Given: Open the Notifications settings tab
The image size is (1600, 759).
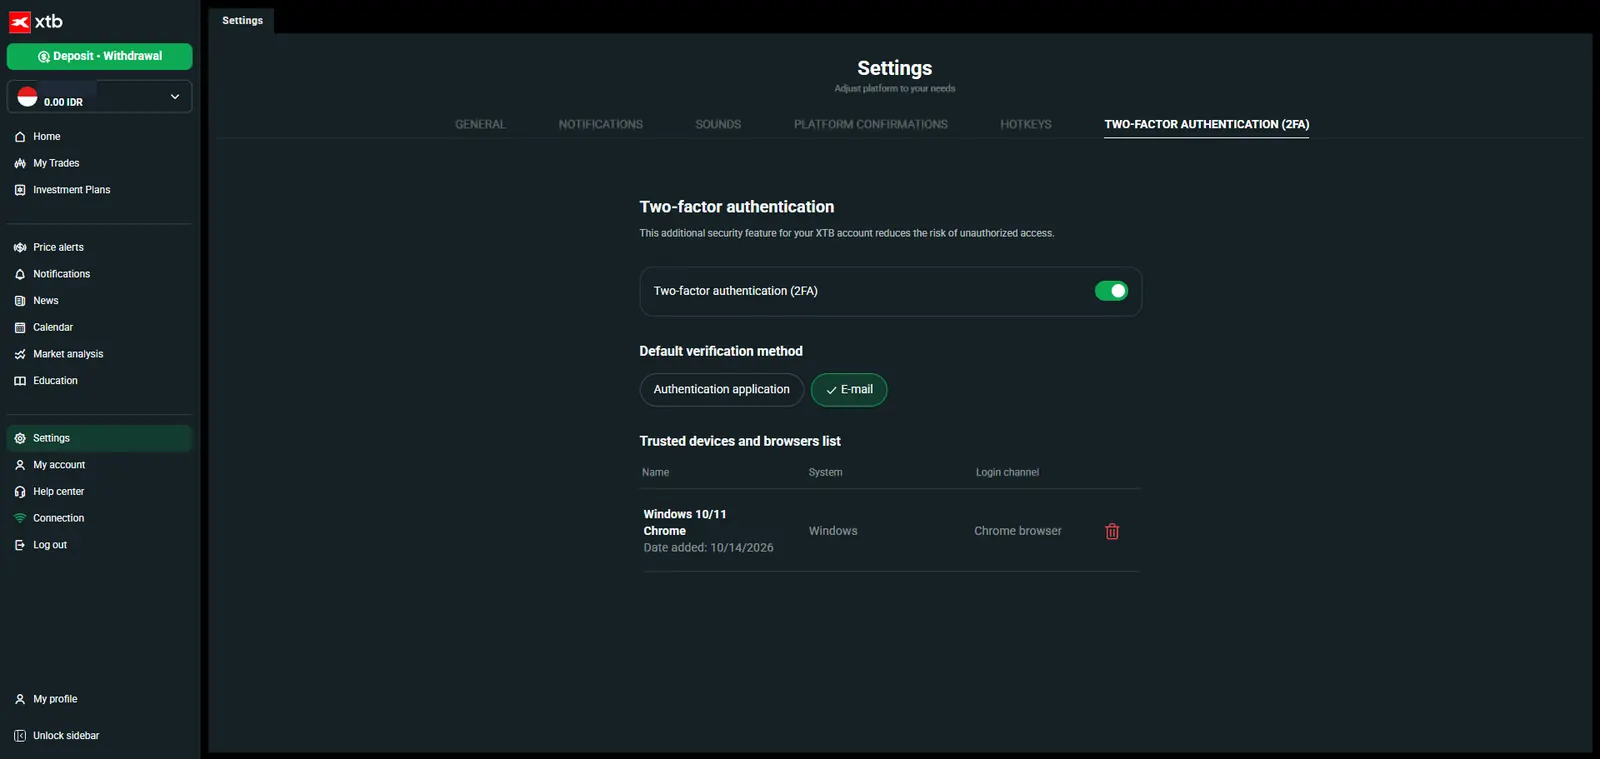Looking at the screenshot, I should pyautogui.click(x=601, y=124).
